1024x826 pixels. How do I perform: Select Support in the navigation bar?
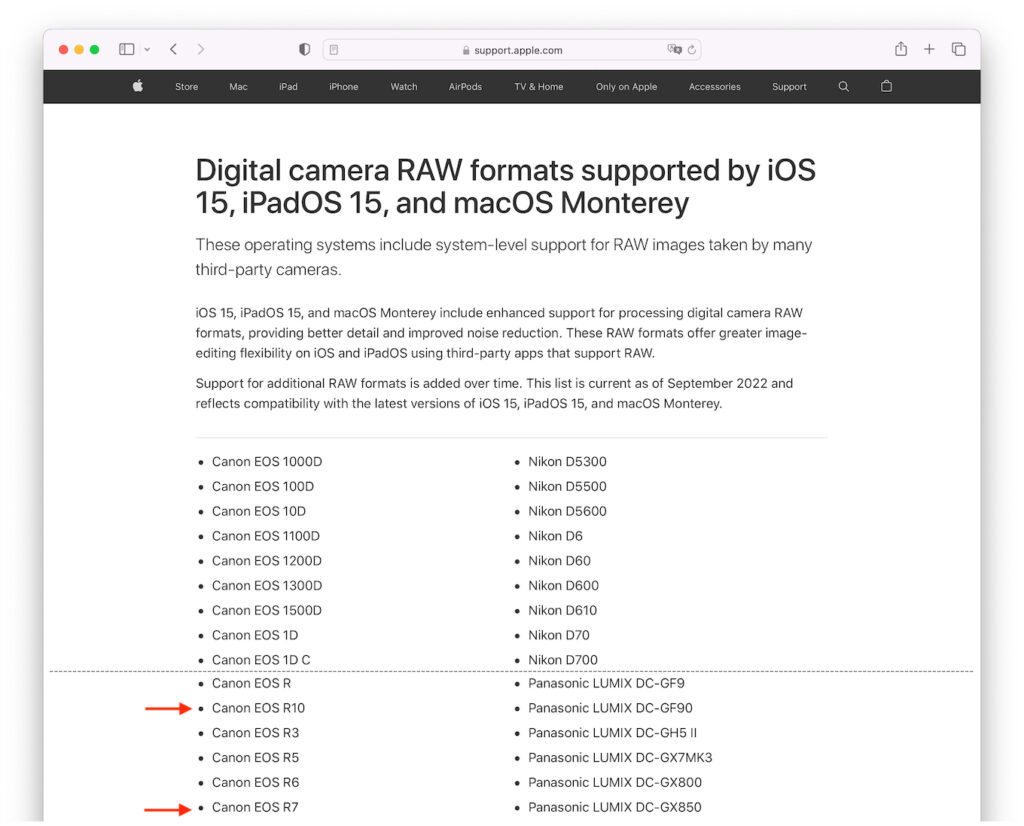(x=789, y=87)
